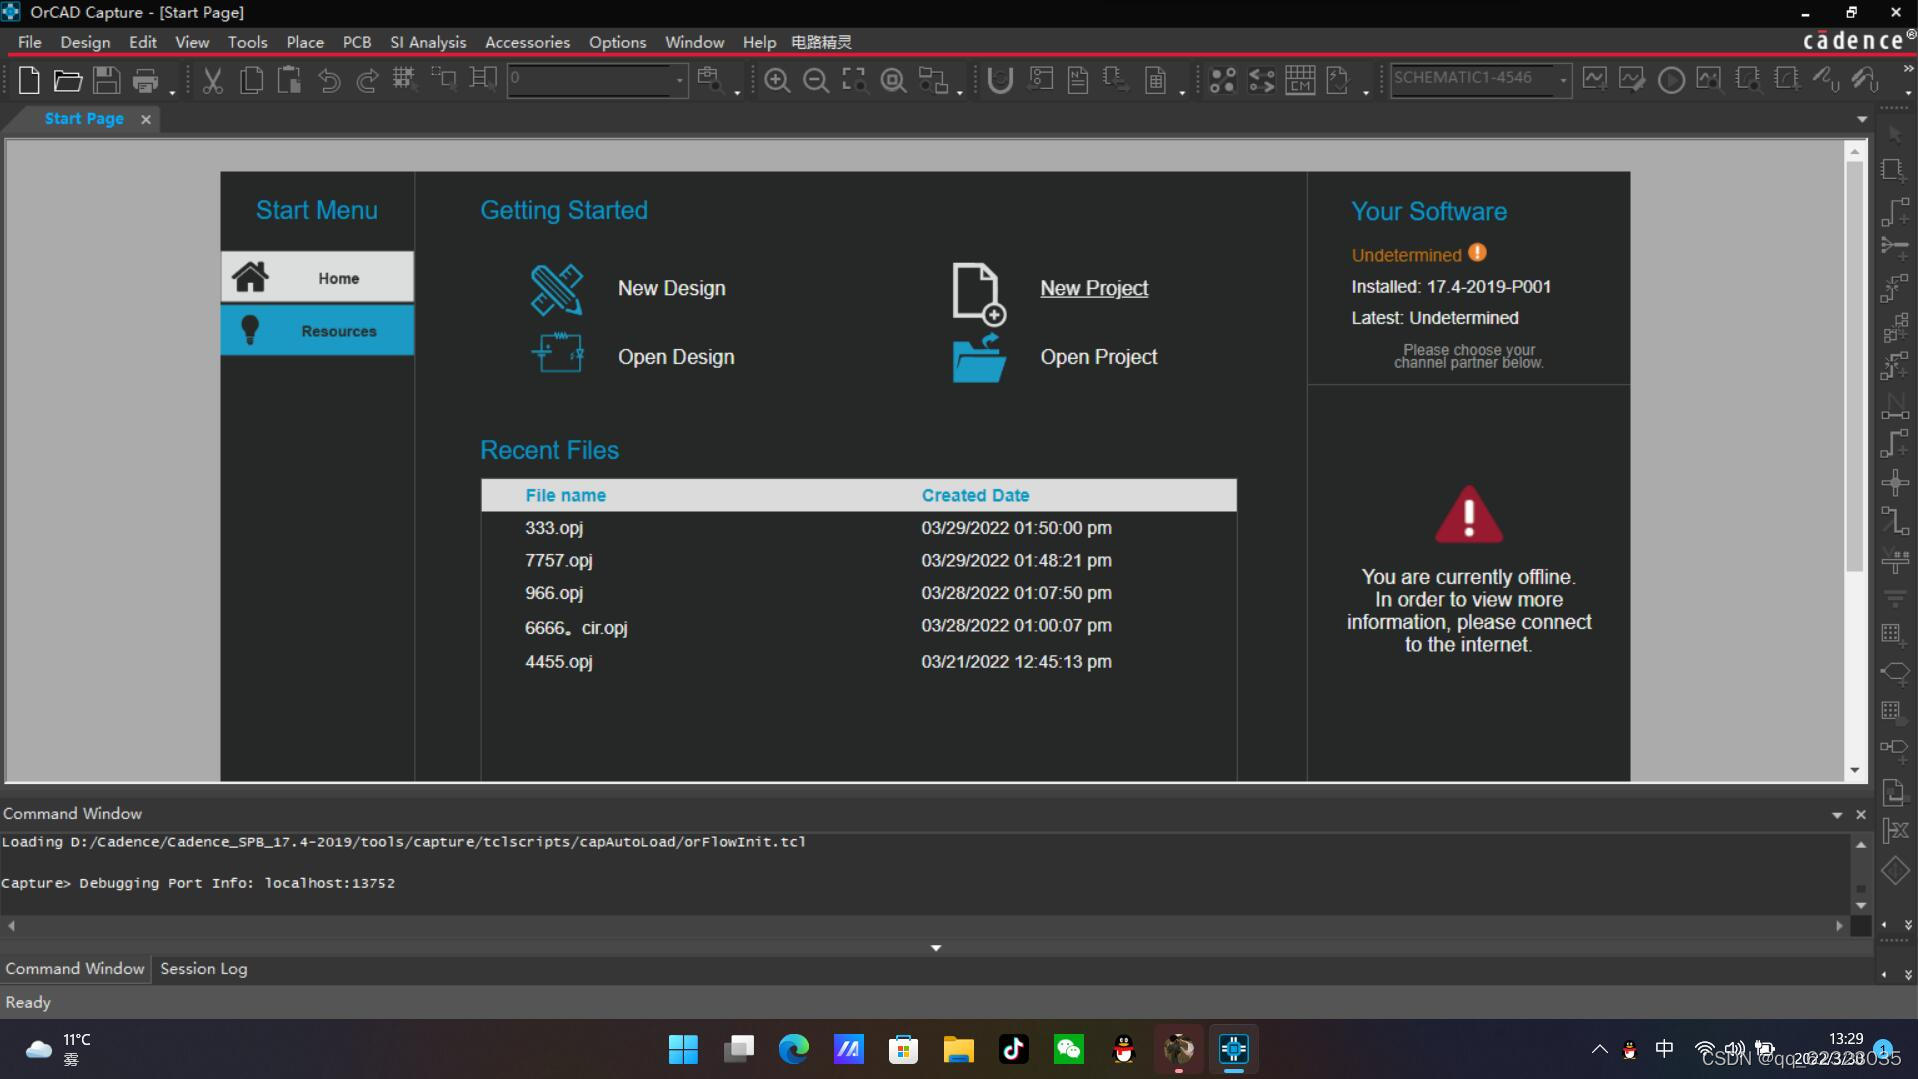
Task: Click the New Design pencil-ruler icon
Action: [x=557, y=289]
